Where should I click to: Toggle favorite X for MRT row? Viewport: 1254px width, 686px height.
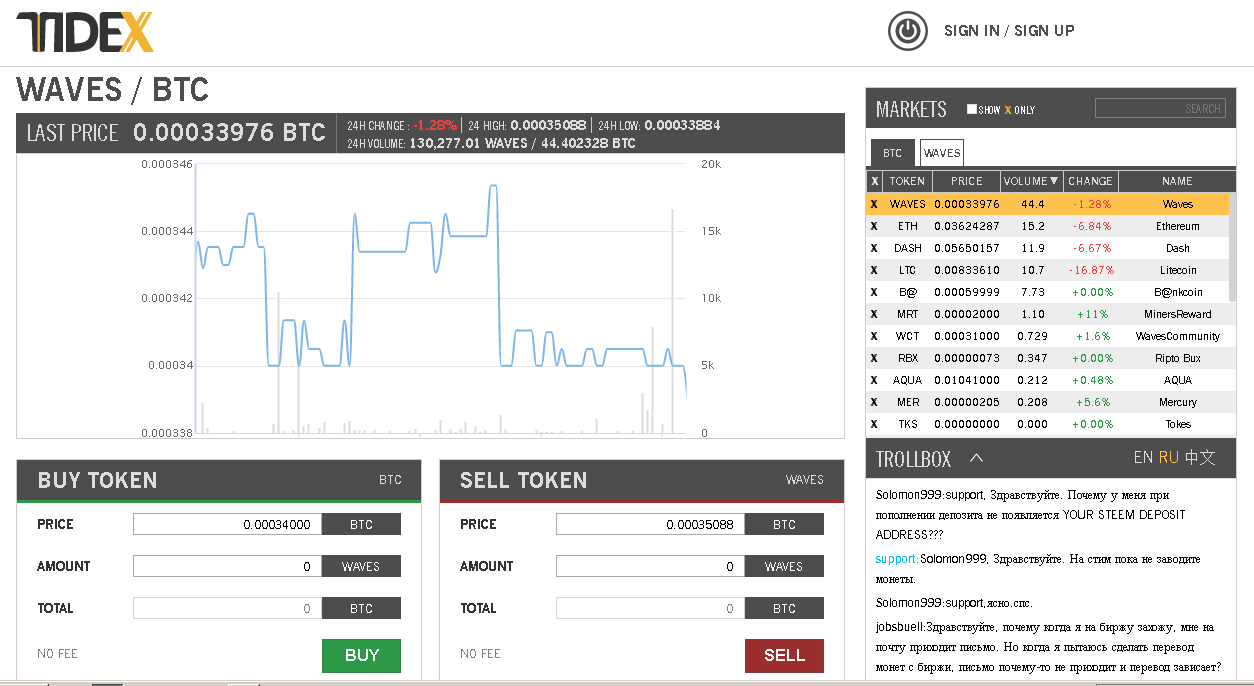(874, 314)
